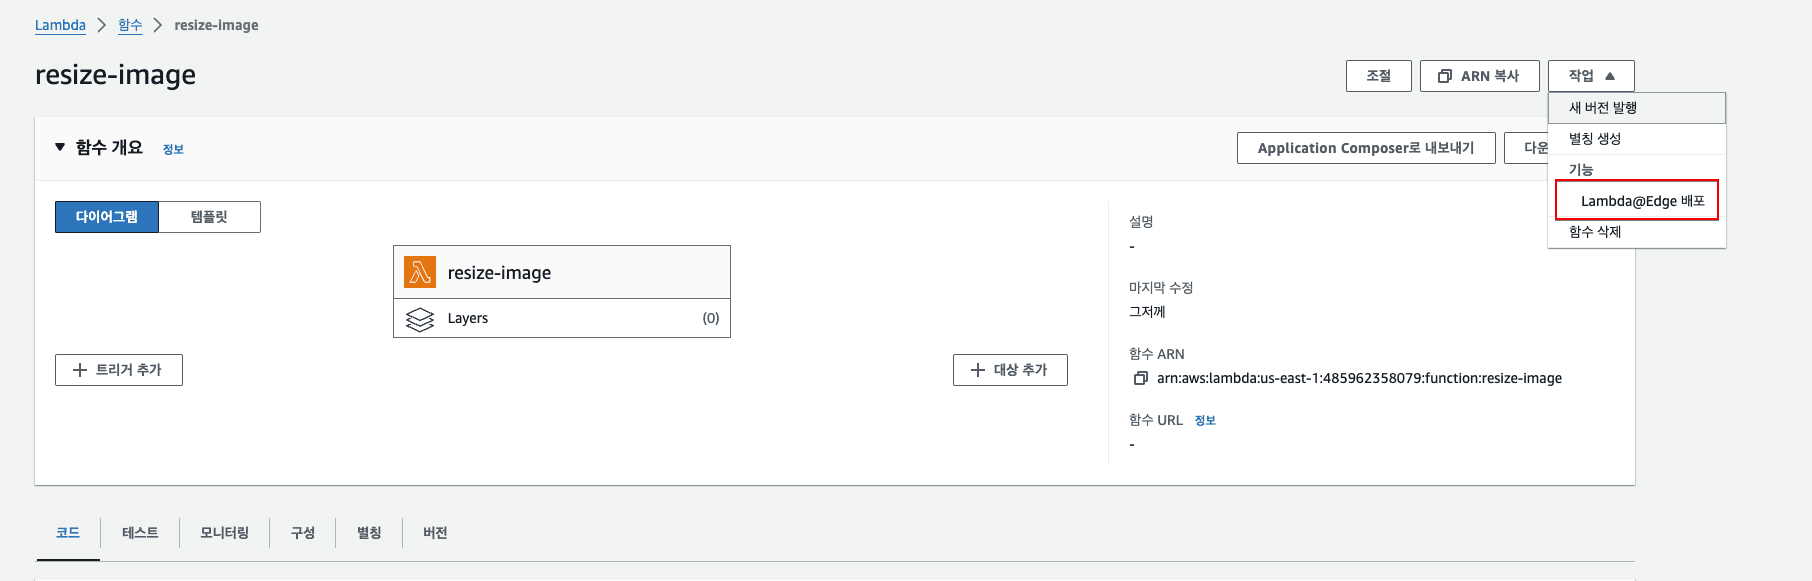Open Lambda breadcrumb link

click(x=60, y=25)
